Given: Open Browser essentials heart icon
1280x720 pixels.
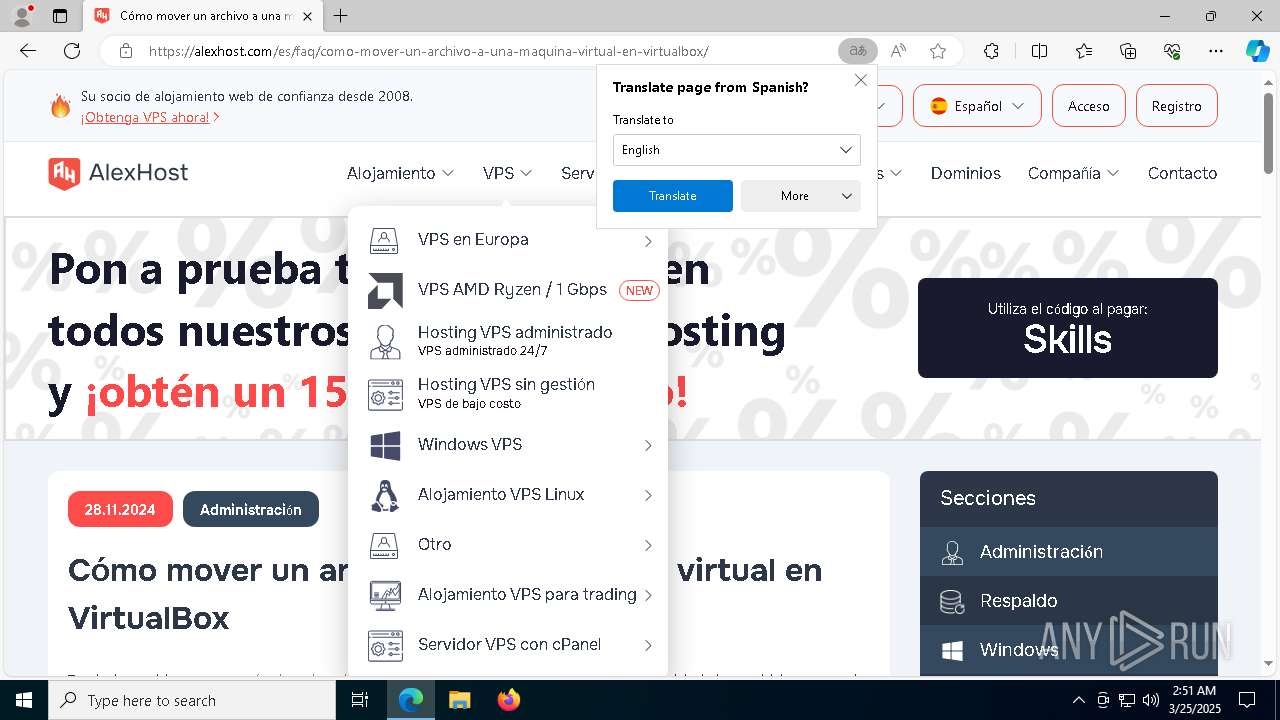Looking at the screenshot, I should click(x=1172, y=51).
